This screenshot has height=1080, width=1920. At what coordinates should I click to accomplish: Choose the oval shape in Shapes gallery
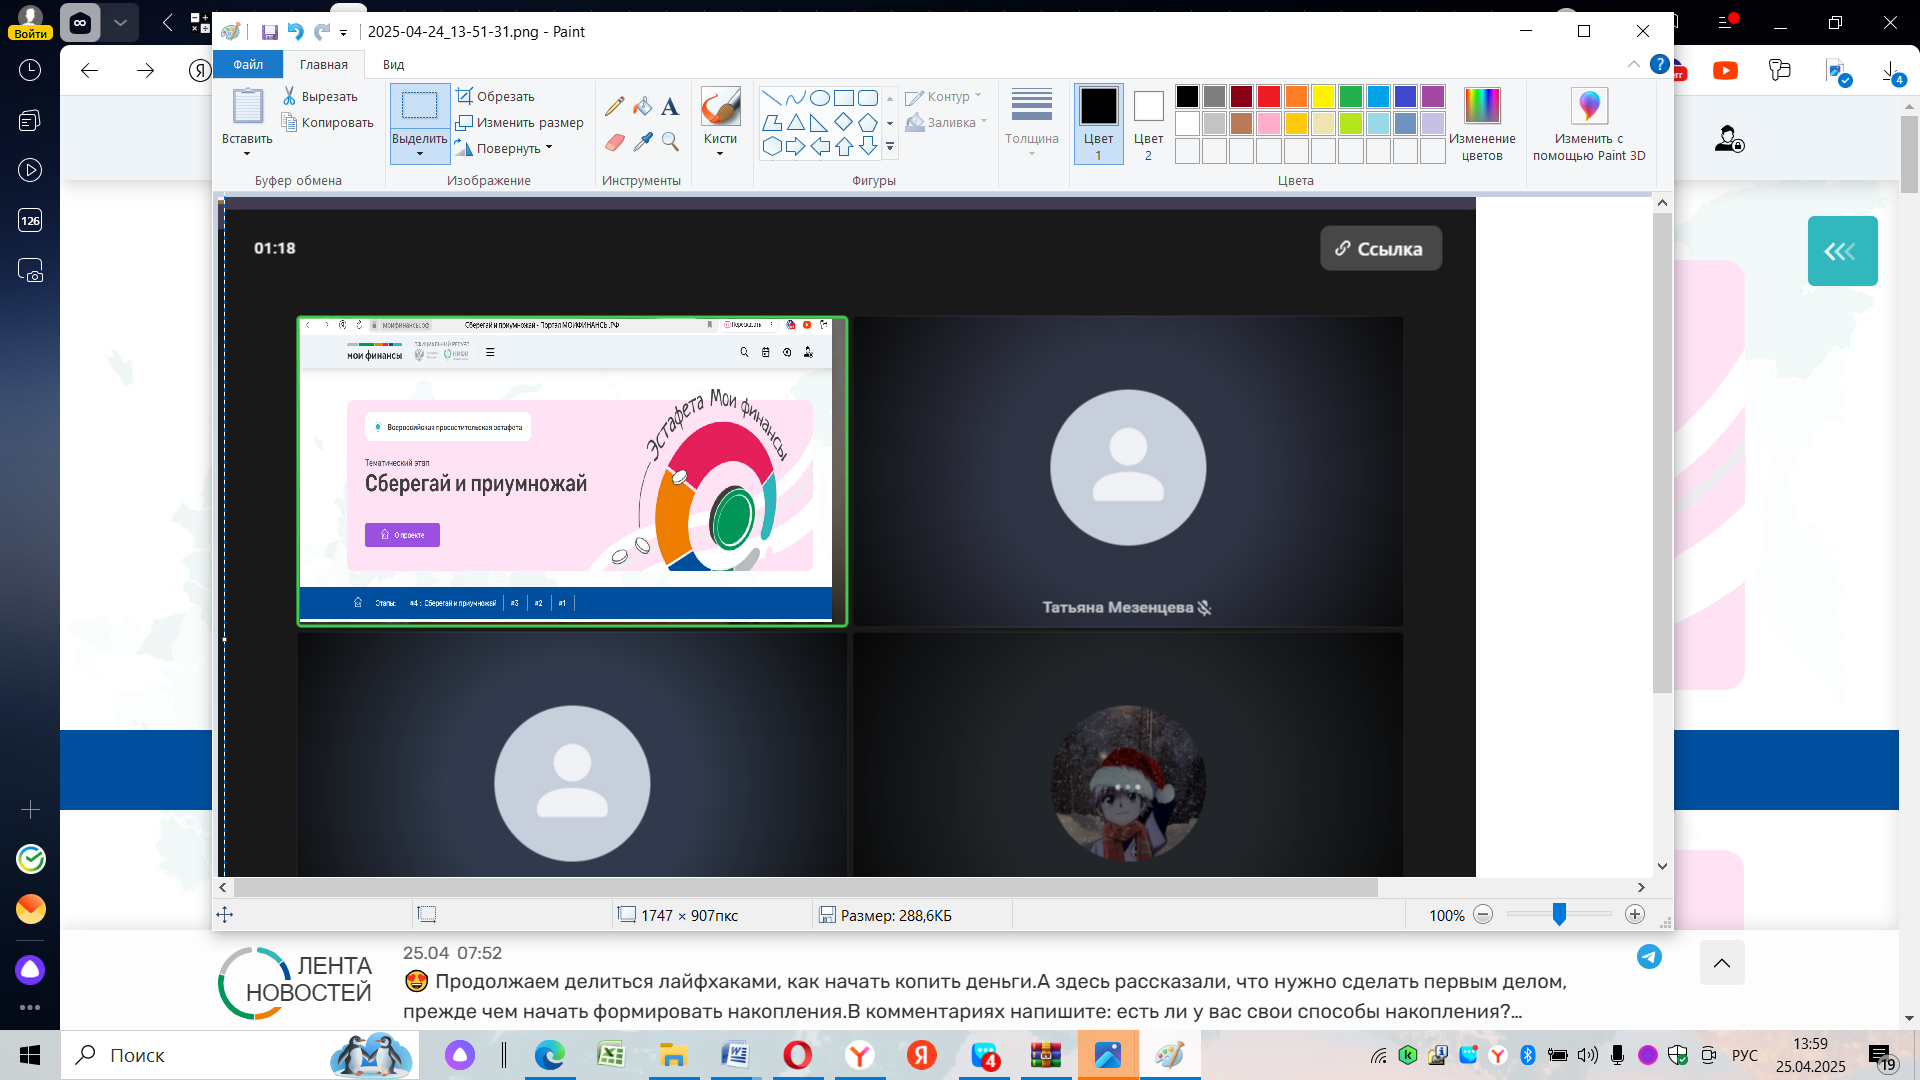click(820, 97)
